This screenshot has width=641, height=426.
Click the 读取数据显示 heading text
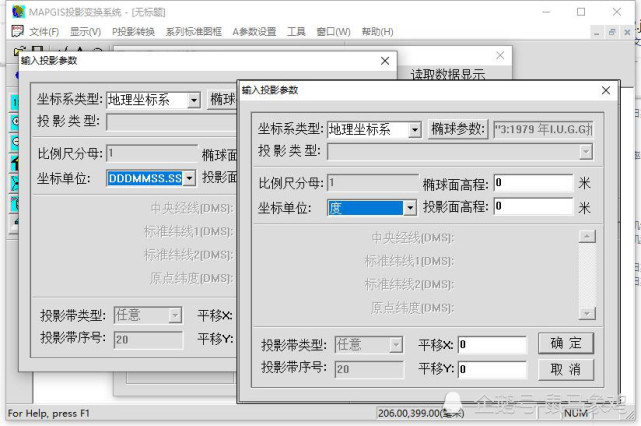pos(448,75)
